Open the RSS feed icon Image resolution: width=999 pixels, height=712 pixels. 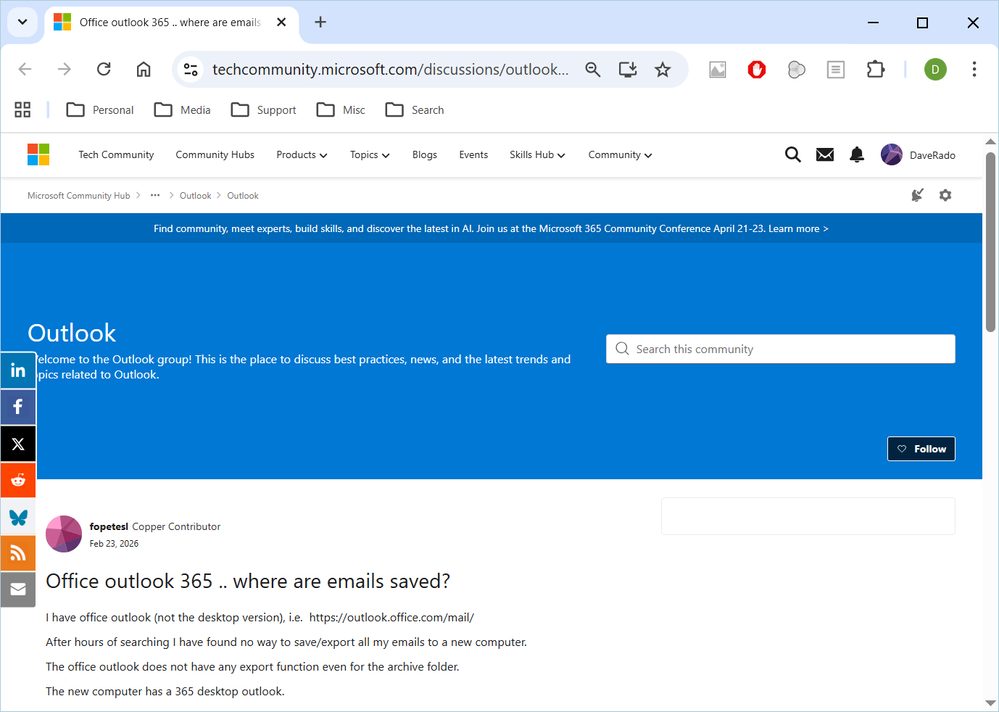tap(18, 553)
